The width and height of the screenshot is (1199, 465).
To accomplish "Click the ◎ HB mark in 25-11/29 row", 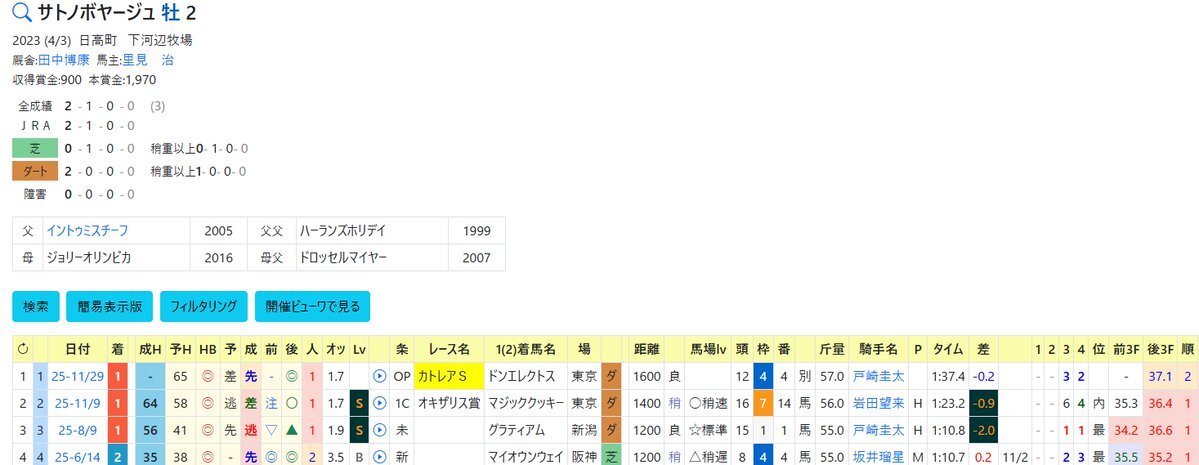I will [x=208, y=376].
